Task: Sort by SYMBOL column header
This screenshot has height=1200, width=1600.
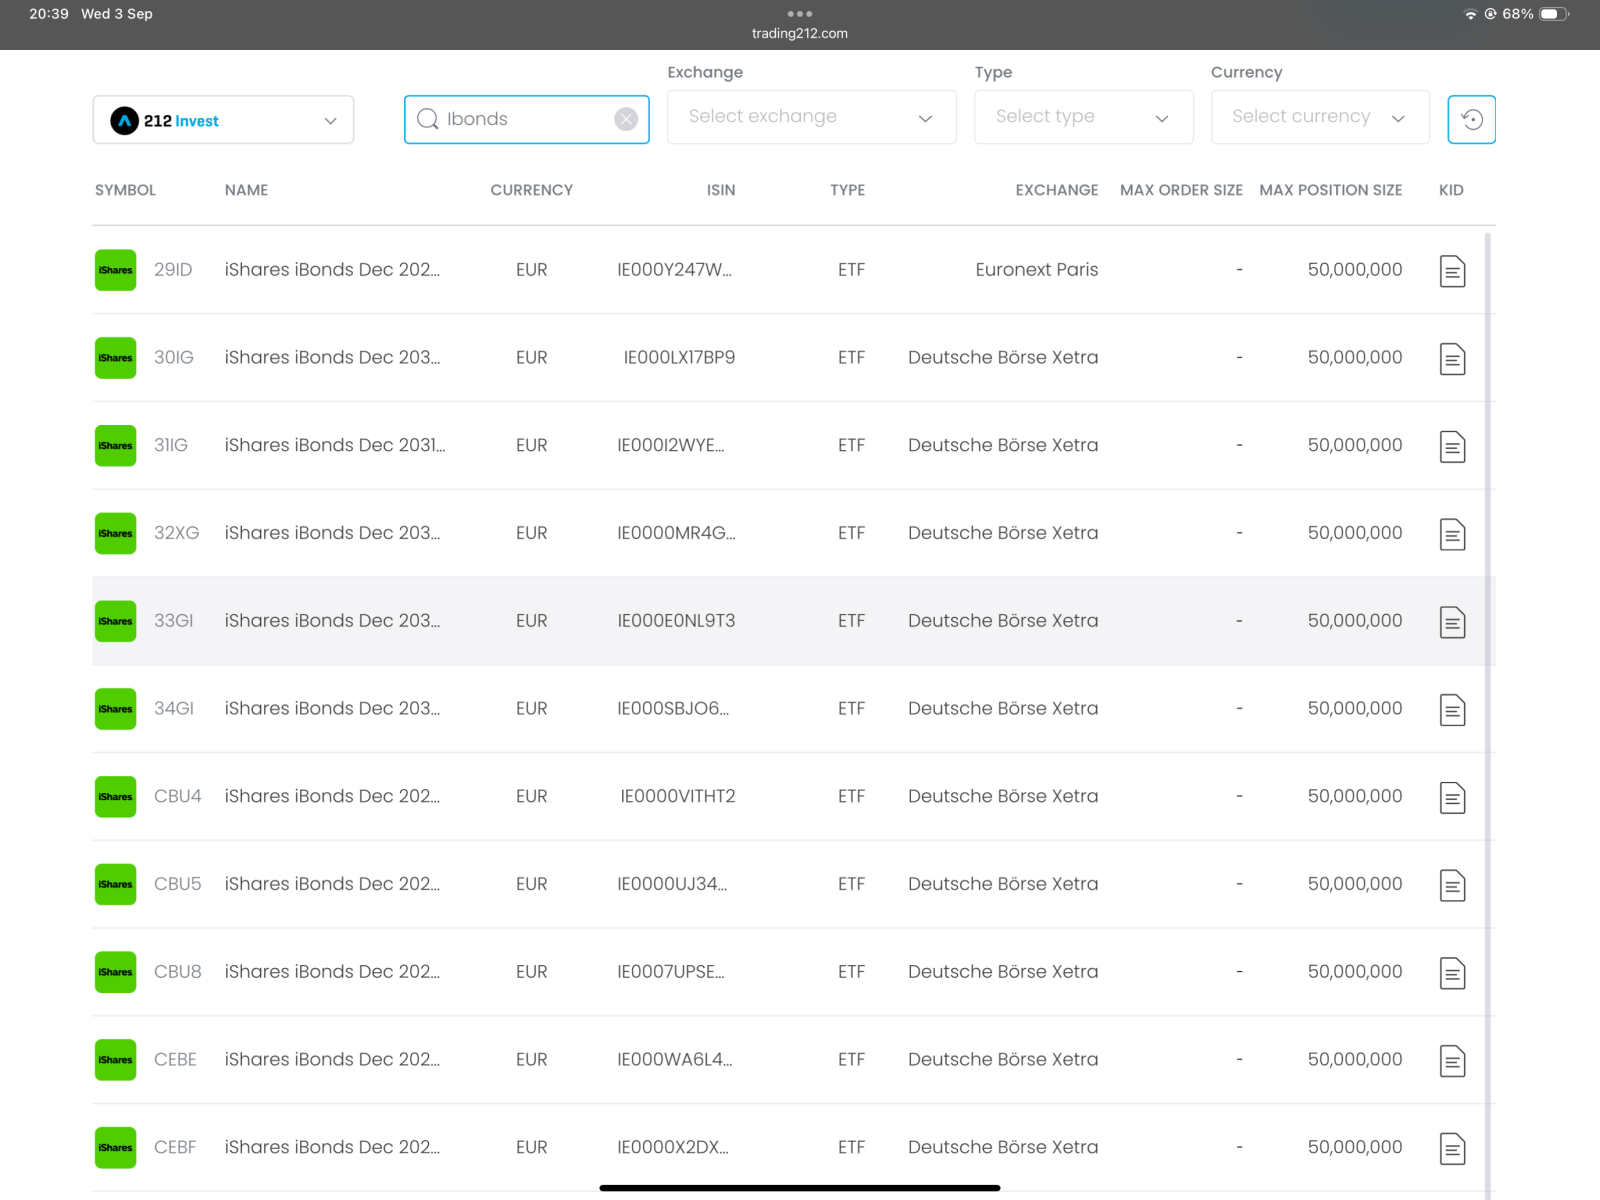Action: (125, 190)
